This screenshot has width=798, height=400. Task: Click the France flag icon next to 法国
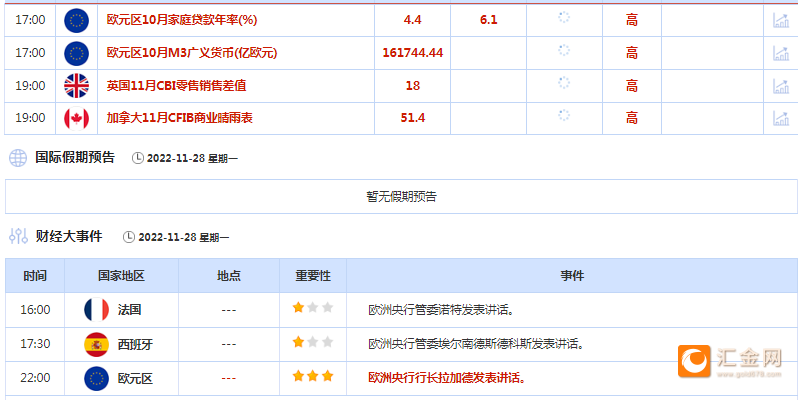click(x=96, y=309)
